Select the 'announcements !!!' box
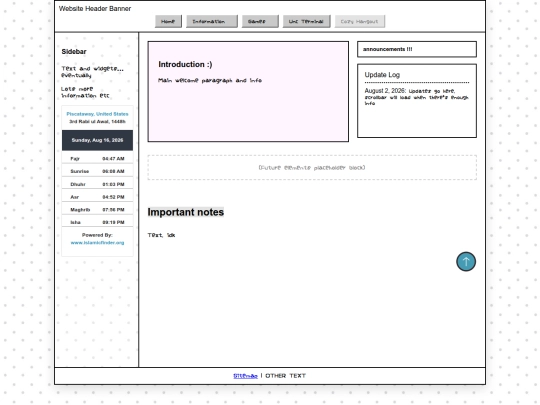This screenshot has width=540, height=405. [417, 49]
